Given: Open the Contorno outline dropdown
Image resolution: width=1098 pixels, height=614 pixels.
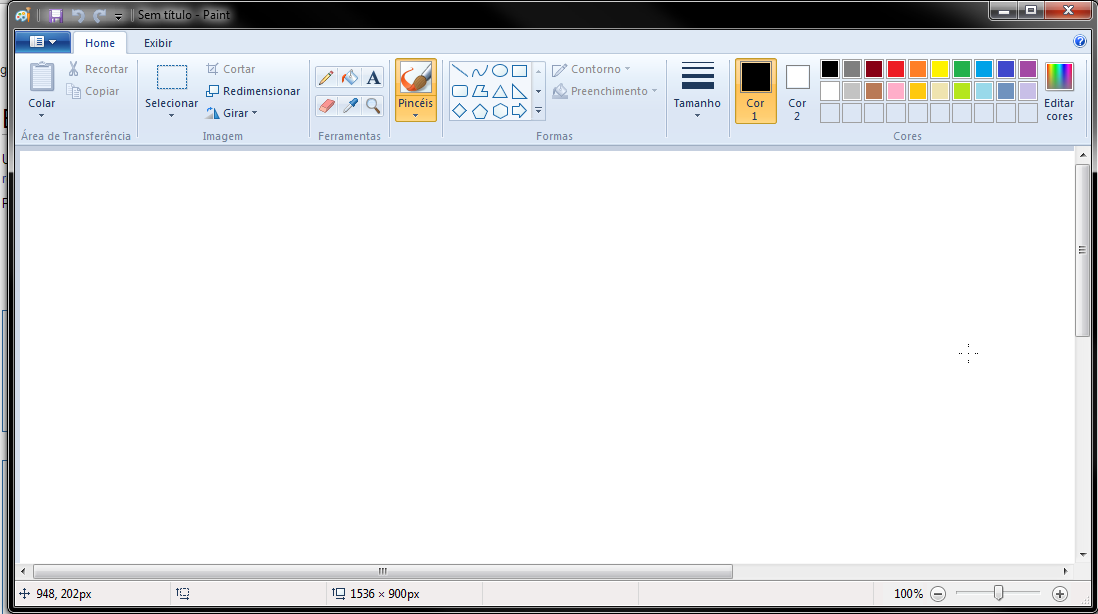Looking at the screenshot, I should tap(591, 69).
